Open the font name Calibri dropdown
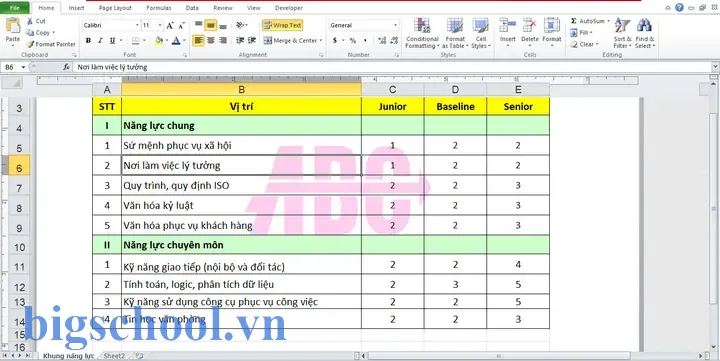This screenshot has width=720, height=361. (137, 26)
